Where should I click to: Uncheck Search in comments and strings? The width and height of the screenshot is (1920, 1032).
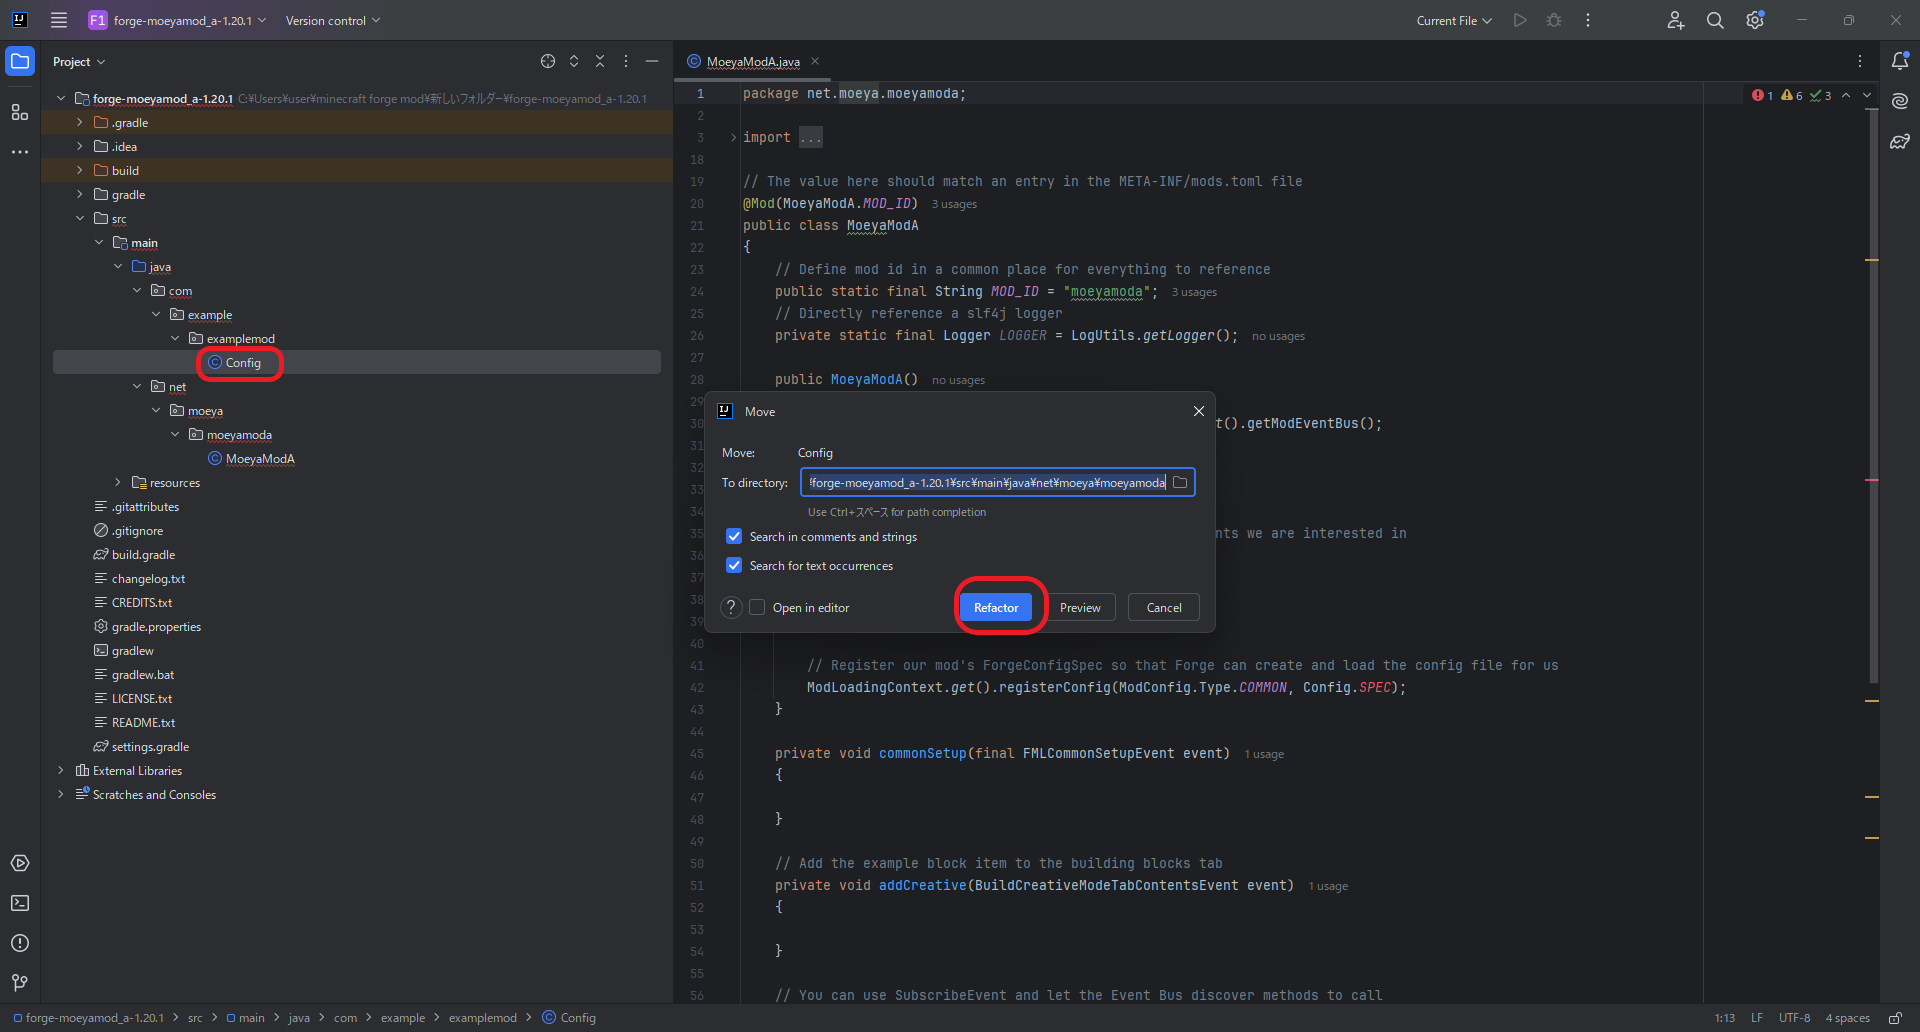(734, 537)
